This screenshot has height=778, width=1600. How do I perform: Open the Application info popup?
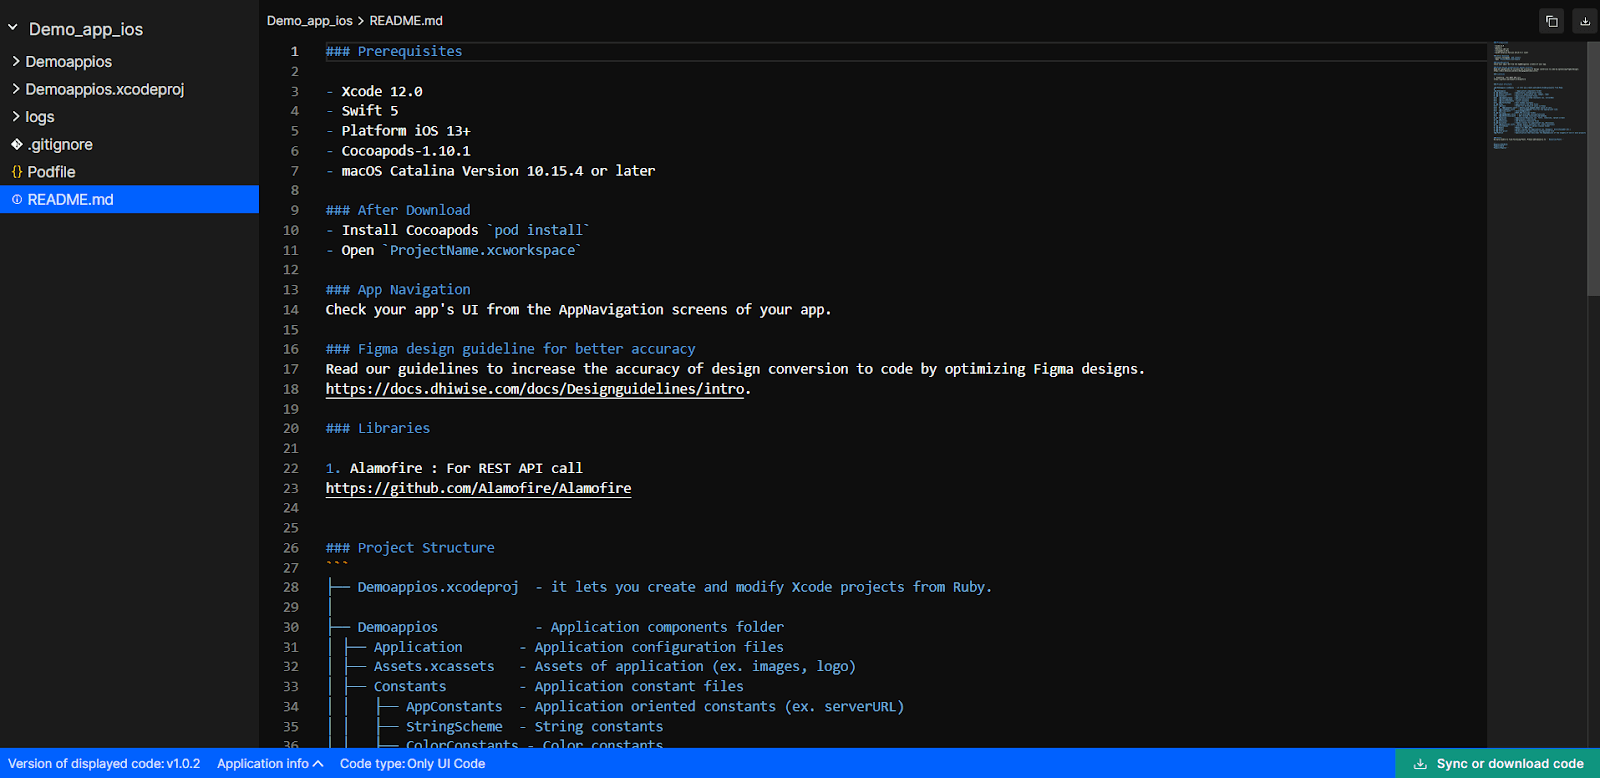[270, 764]
